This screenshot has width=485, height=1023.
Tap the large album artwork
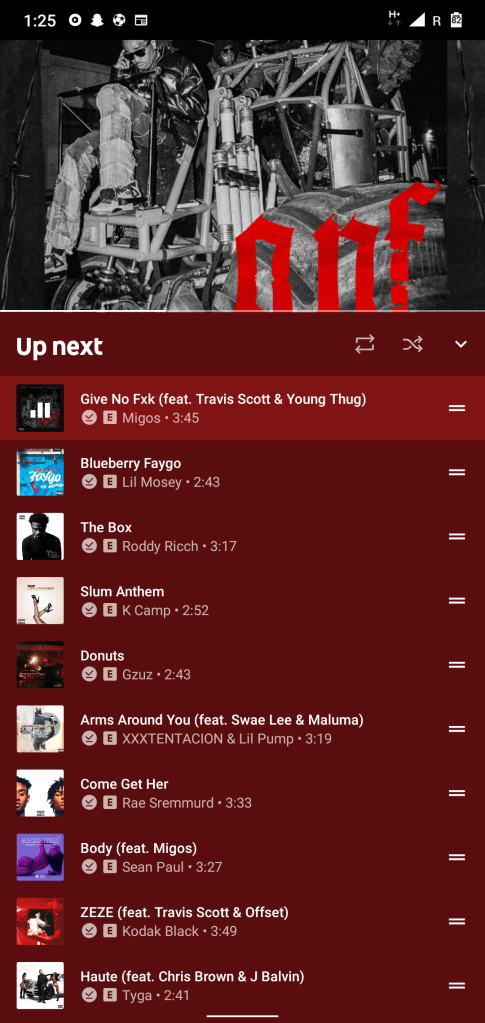[242, 176]
